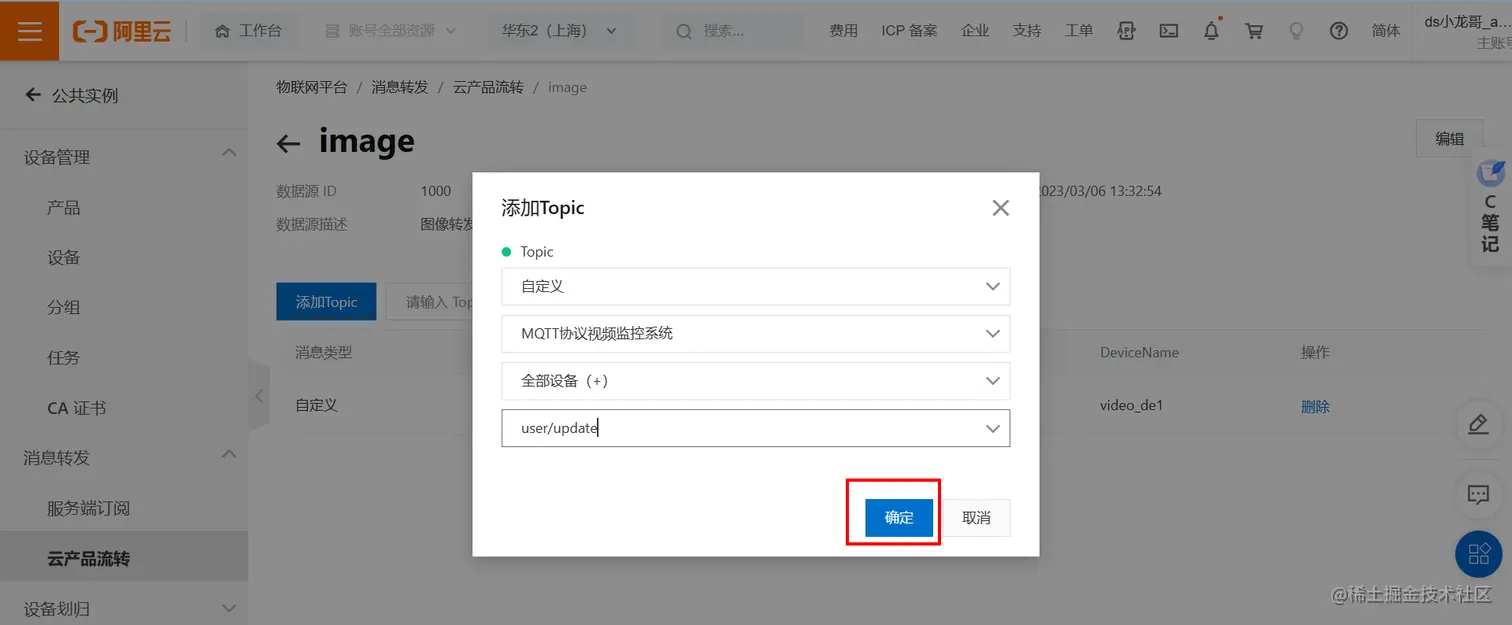Open the 工单 menu
Image resolution: width=1512 pixels, height=625 pixels.
[x=1079, y=31]
